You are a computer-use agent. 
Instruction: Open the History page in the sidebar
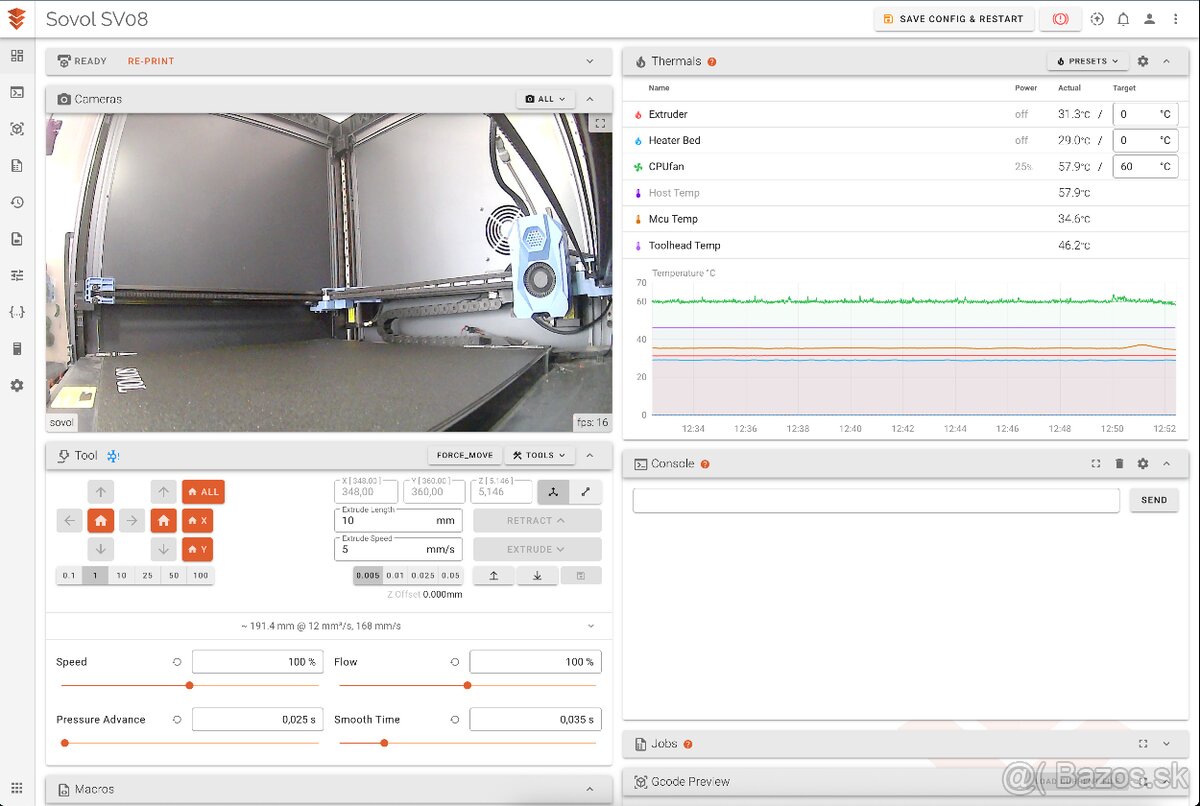tap(17, 202)
